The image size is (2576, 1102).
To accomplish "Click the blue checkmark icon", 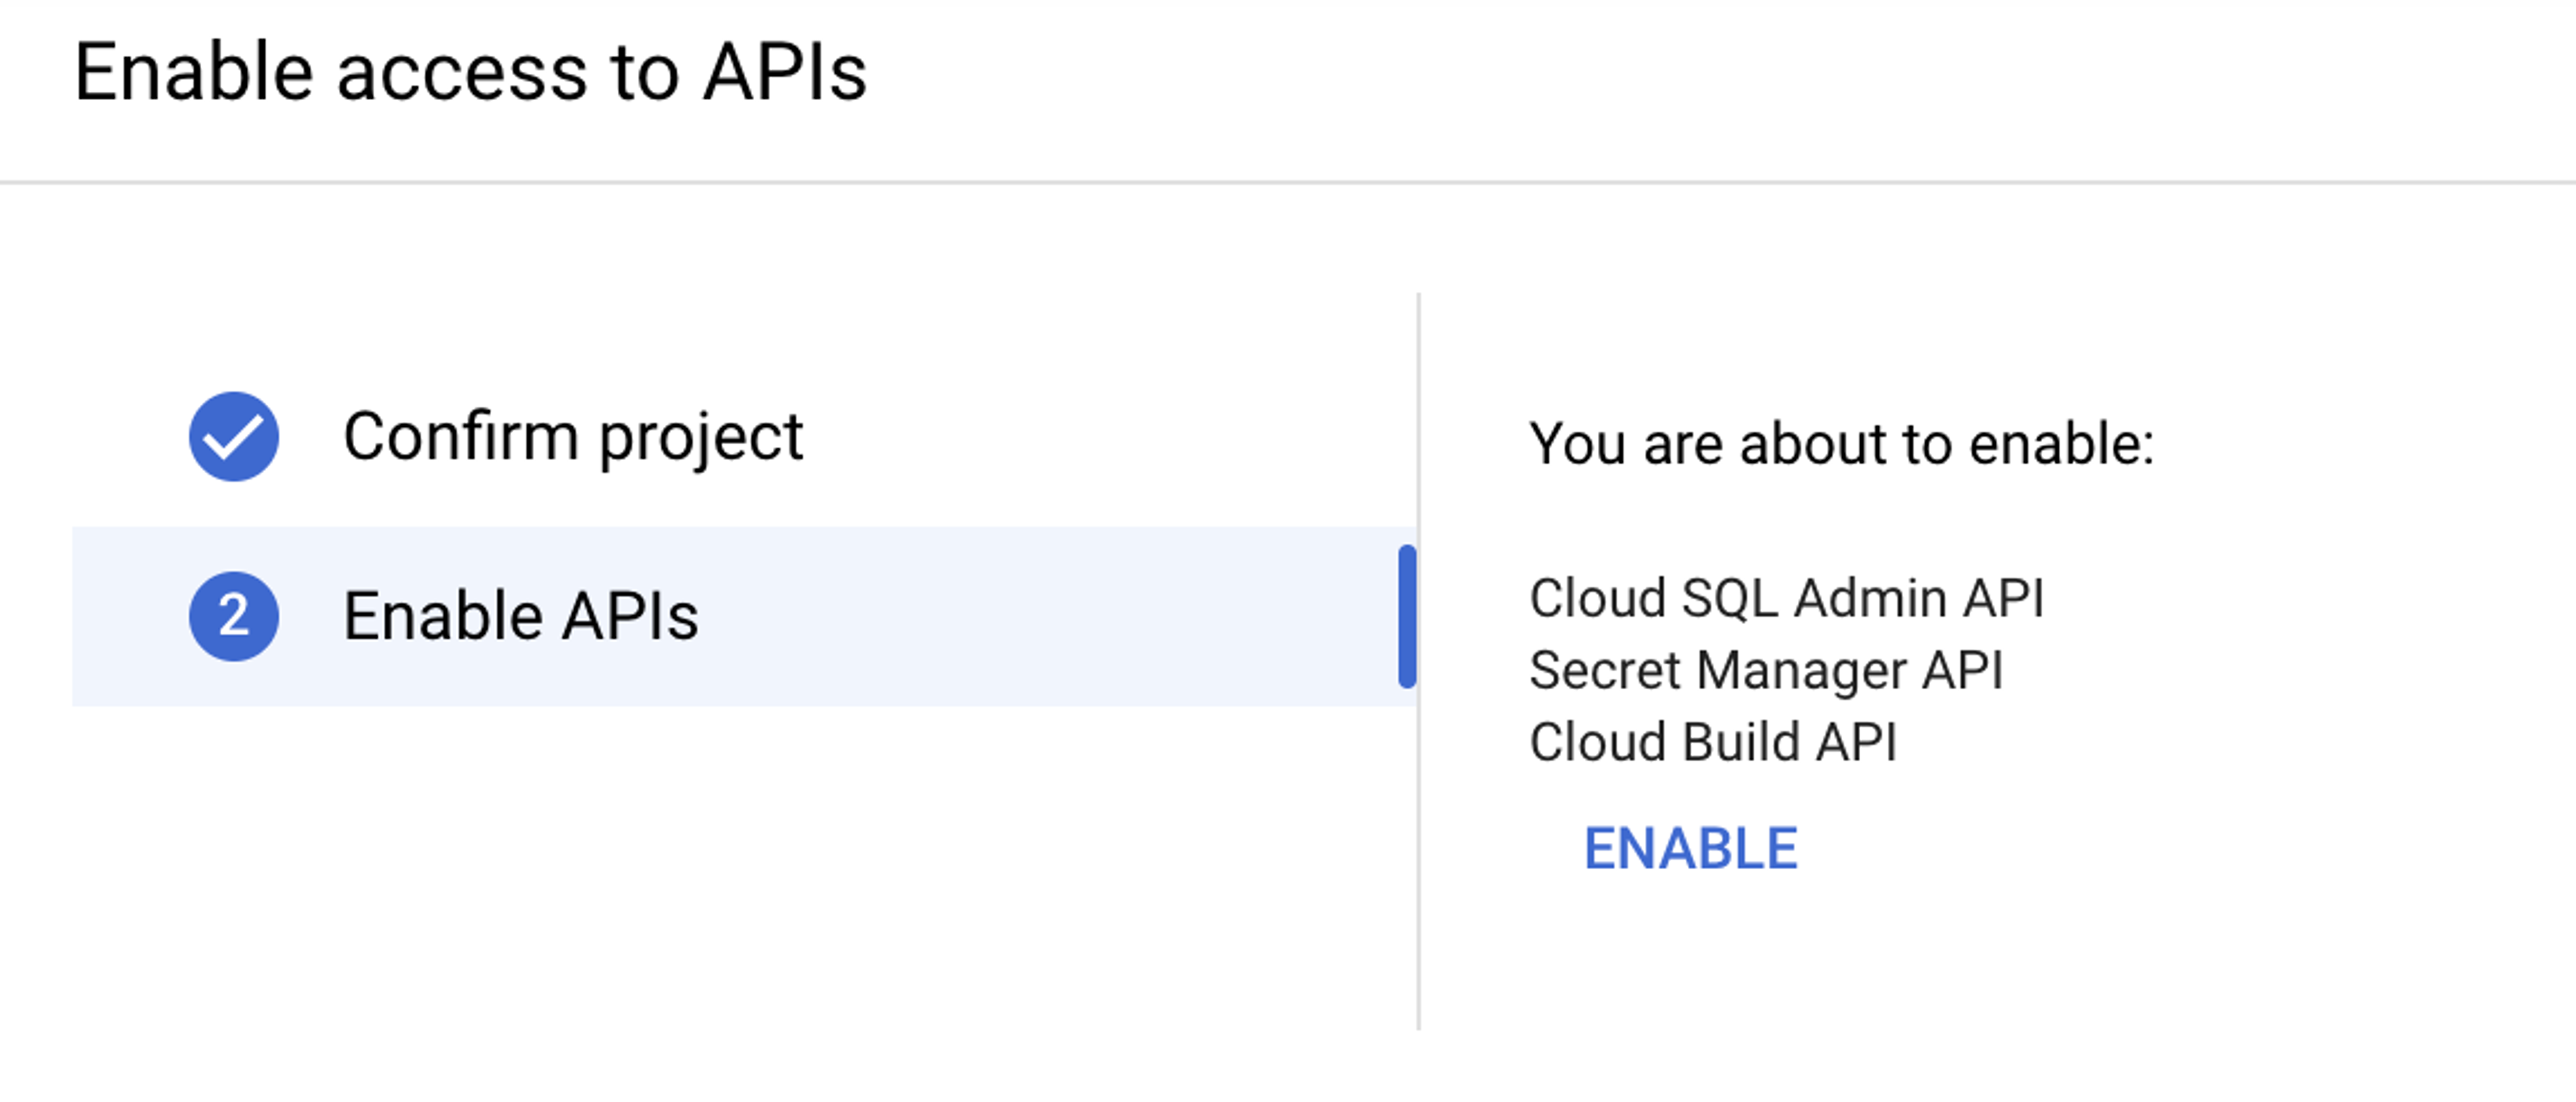I will 234,437.
